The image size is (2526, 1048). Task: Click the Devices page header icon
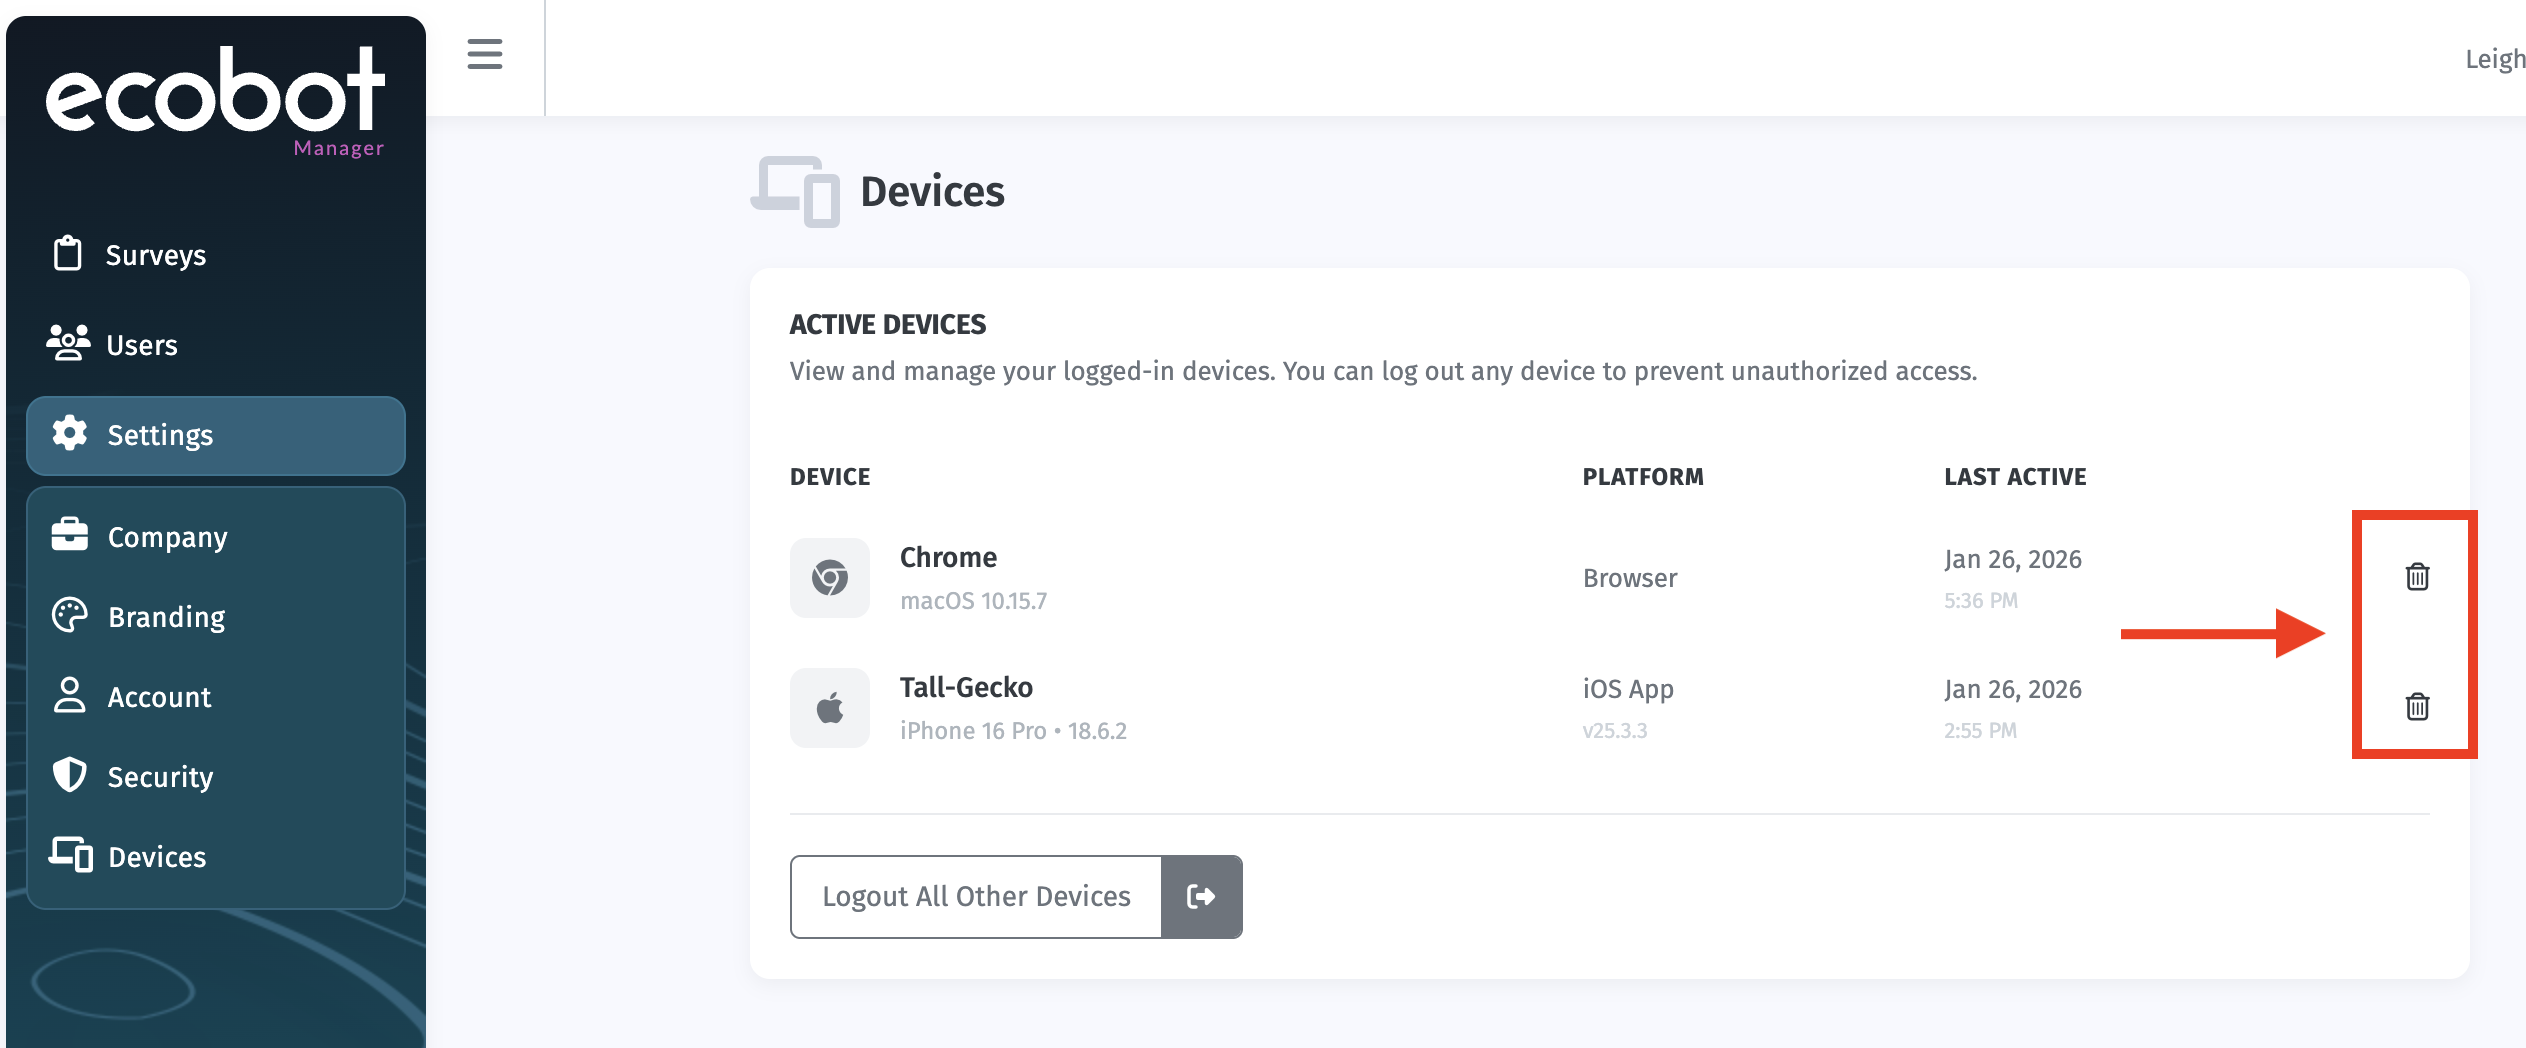point(795,191)
